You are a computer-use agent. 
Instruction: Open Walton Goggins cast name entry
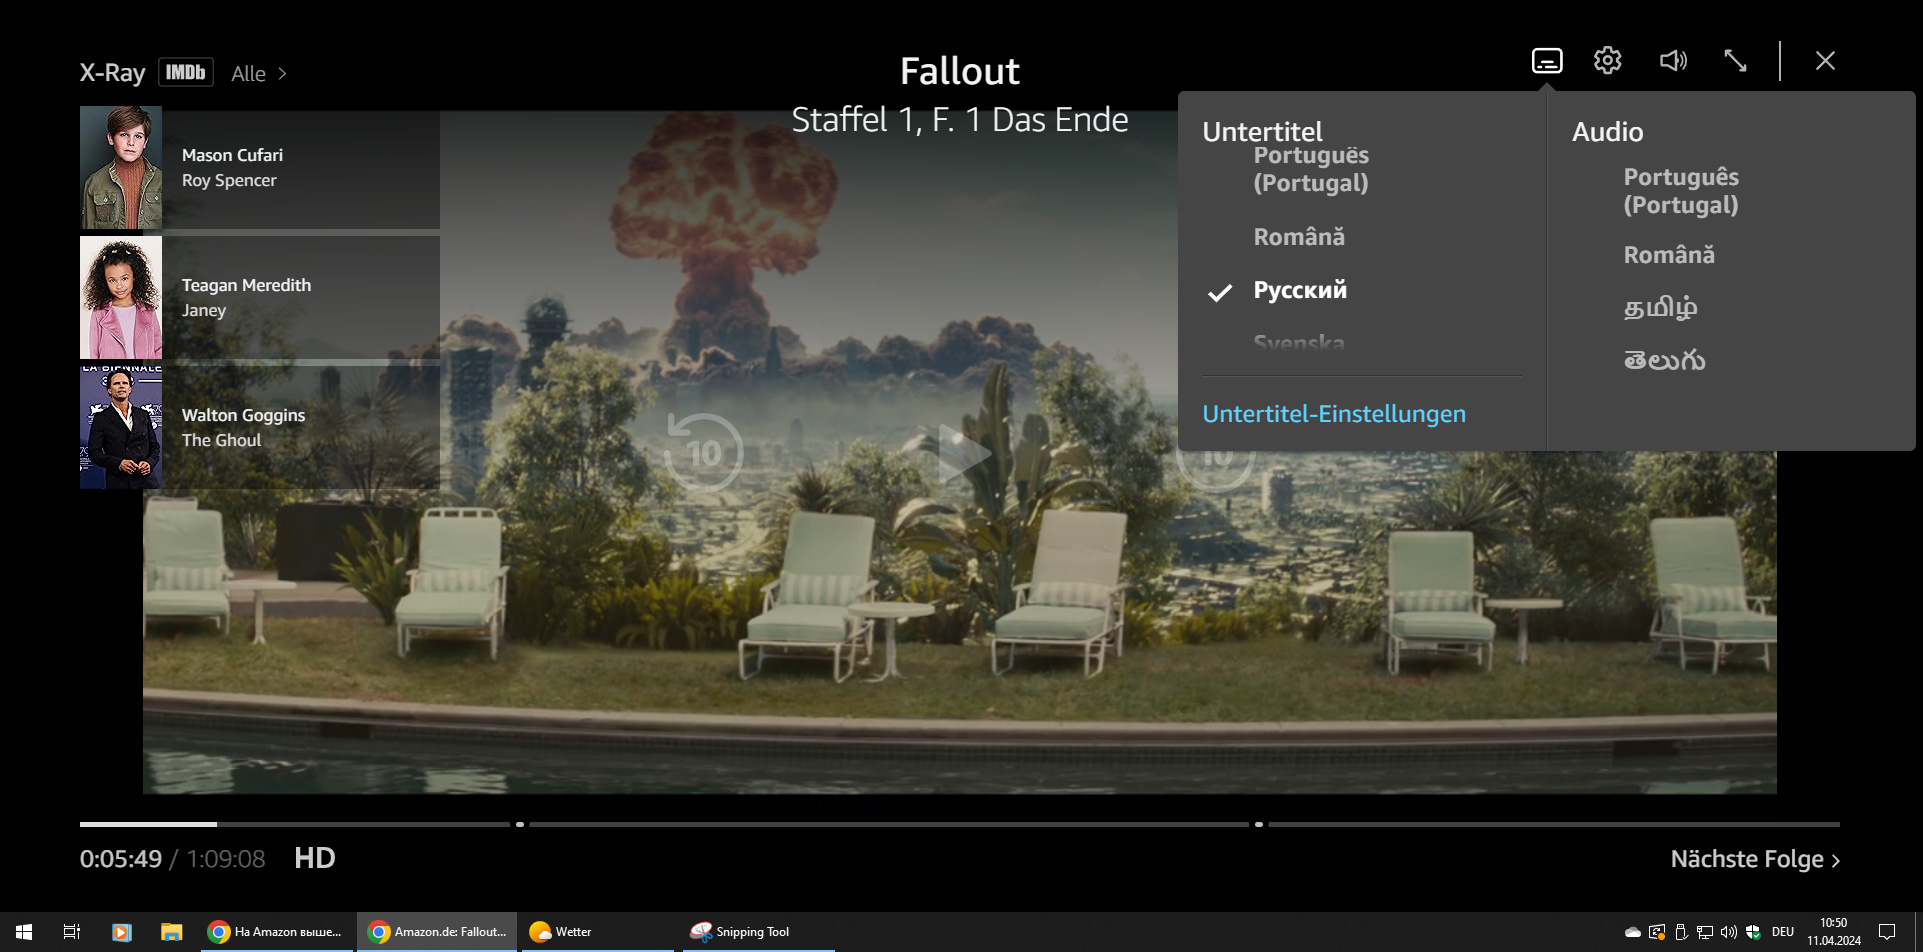[243, 415]
